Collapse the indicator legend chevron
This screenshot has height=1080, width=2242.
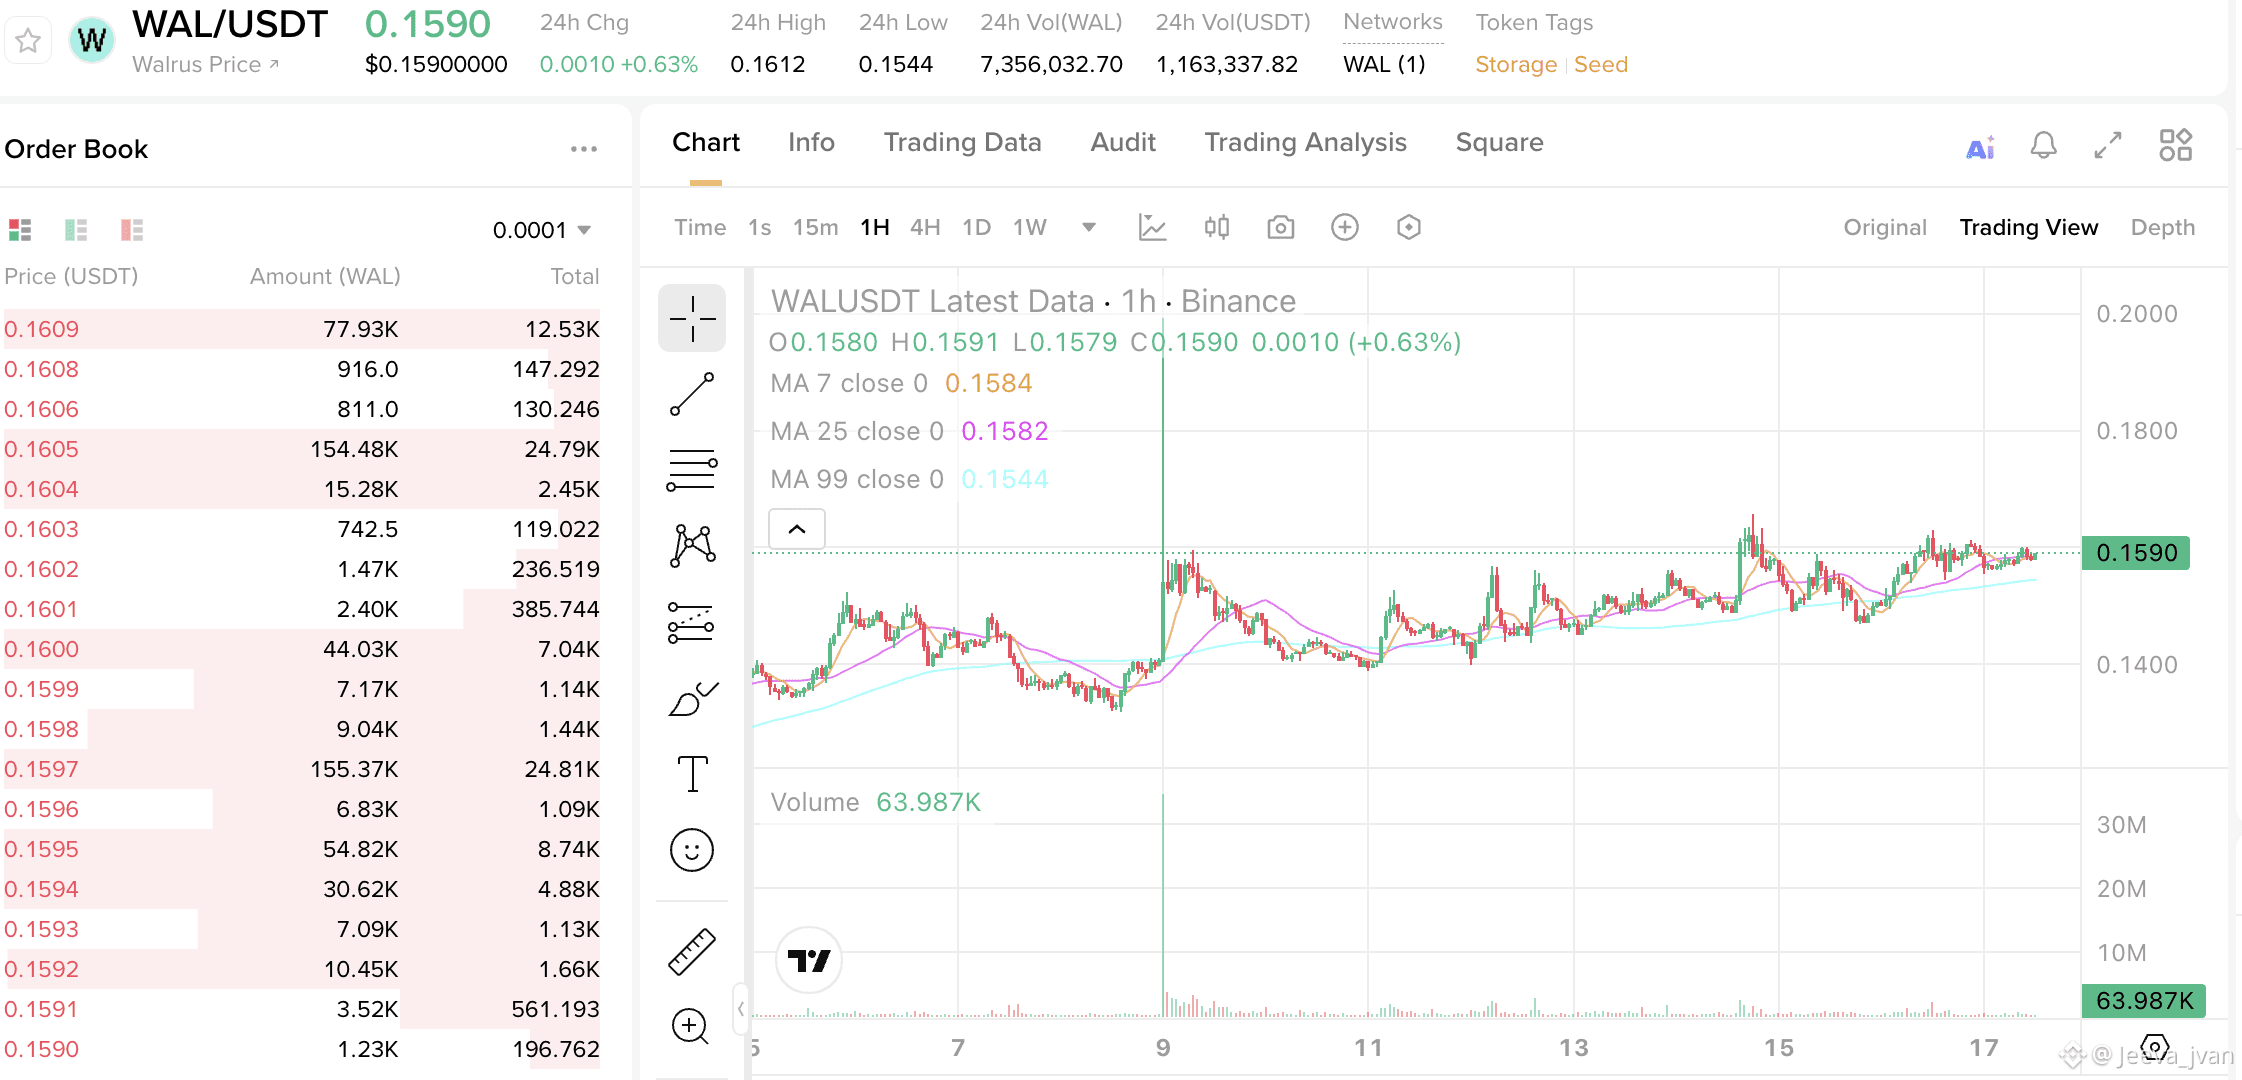[797, 529]
